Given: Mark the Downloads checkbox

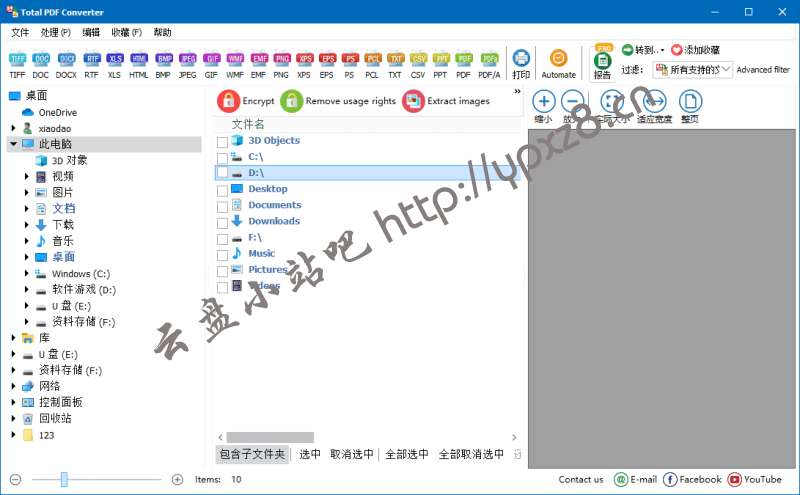Looking at the screenshot, I should coord(222,223).
